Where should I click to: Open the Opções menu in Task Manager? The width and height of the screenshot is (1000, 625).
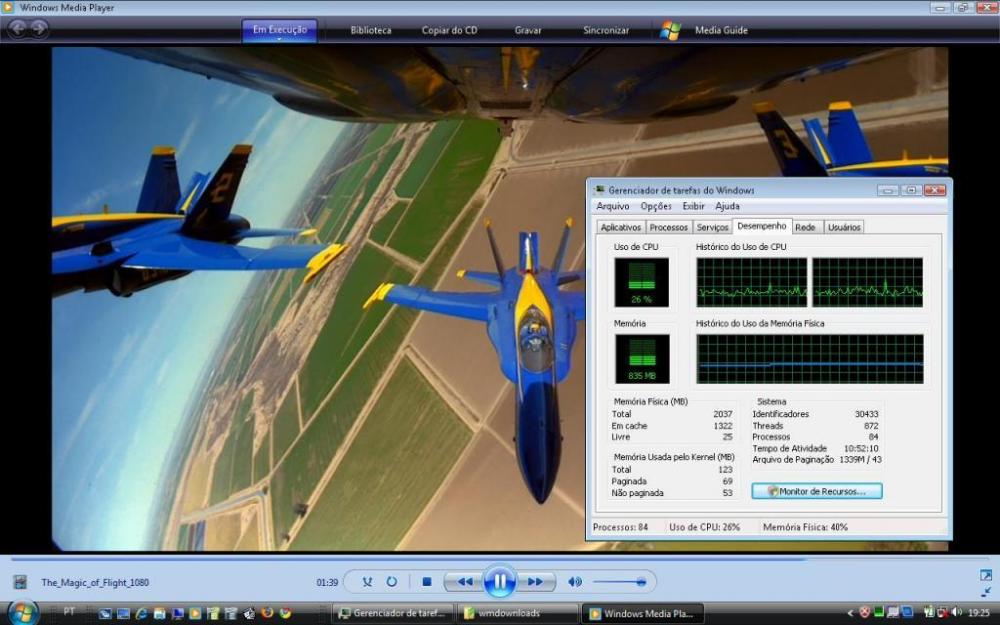[x=656, y=206]
